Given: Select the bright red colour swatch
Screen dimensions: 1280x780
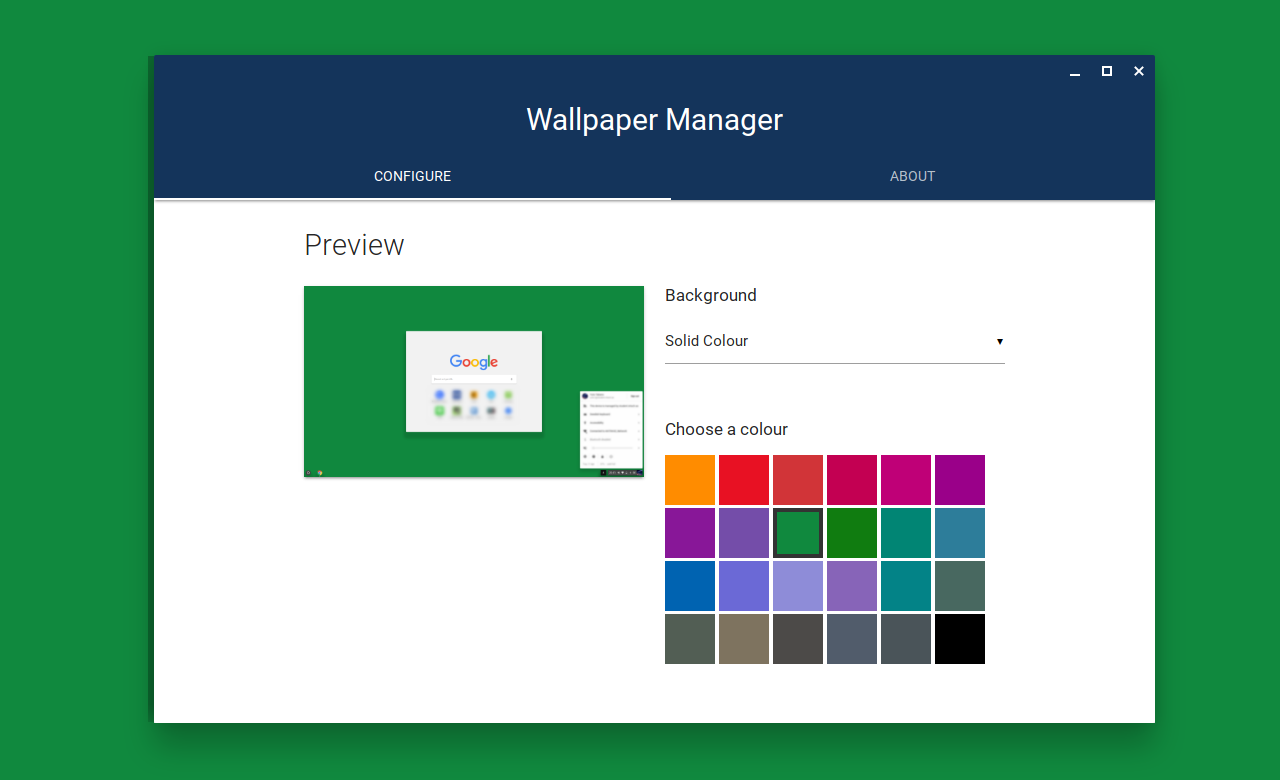Looking at the screenshot, I should 744,480.
